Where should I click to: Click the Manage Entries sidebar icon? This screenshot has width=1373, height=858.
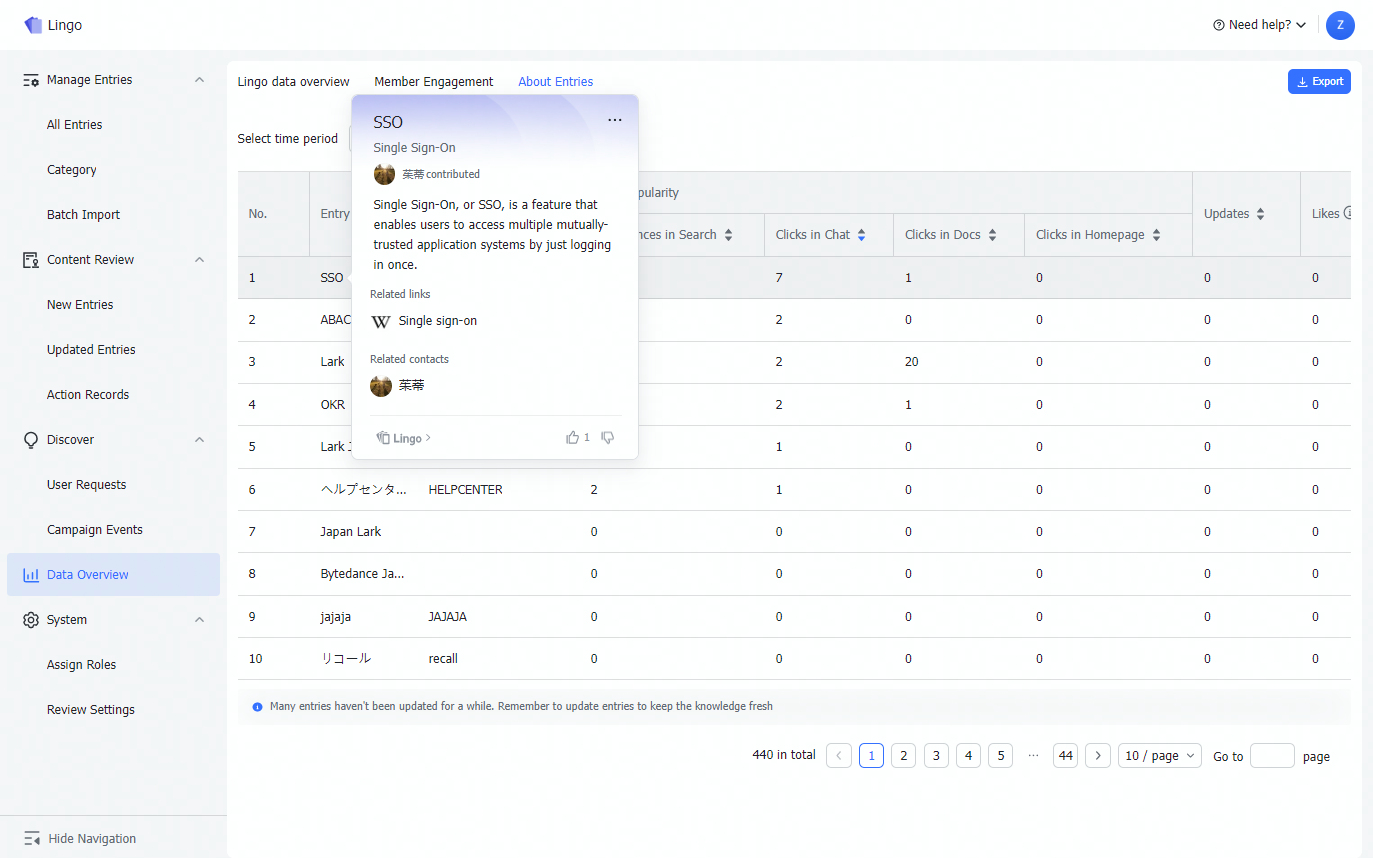[x=31, y=79]
